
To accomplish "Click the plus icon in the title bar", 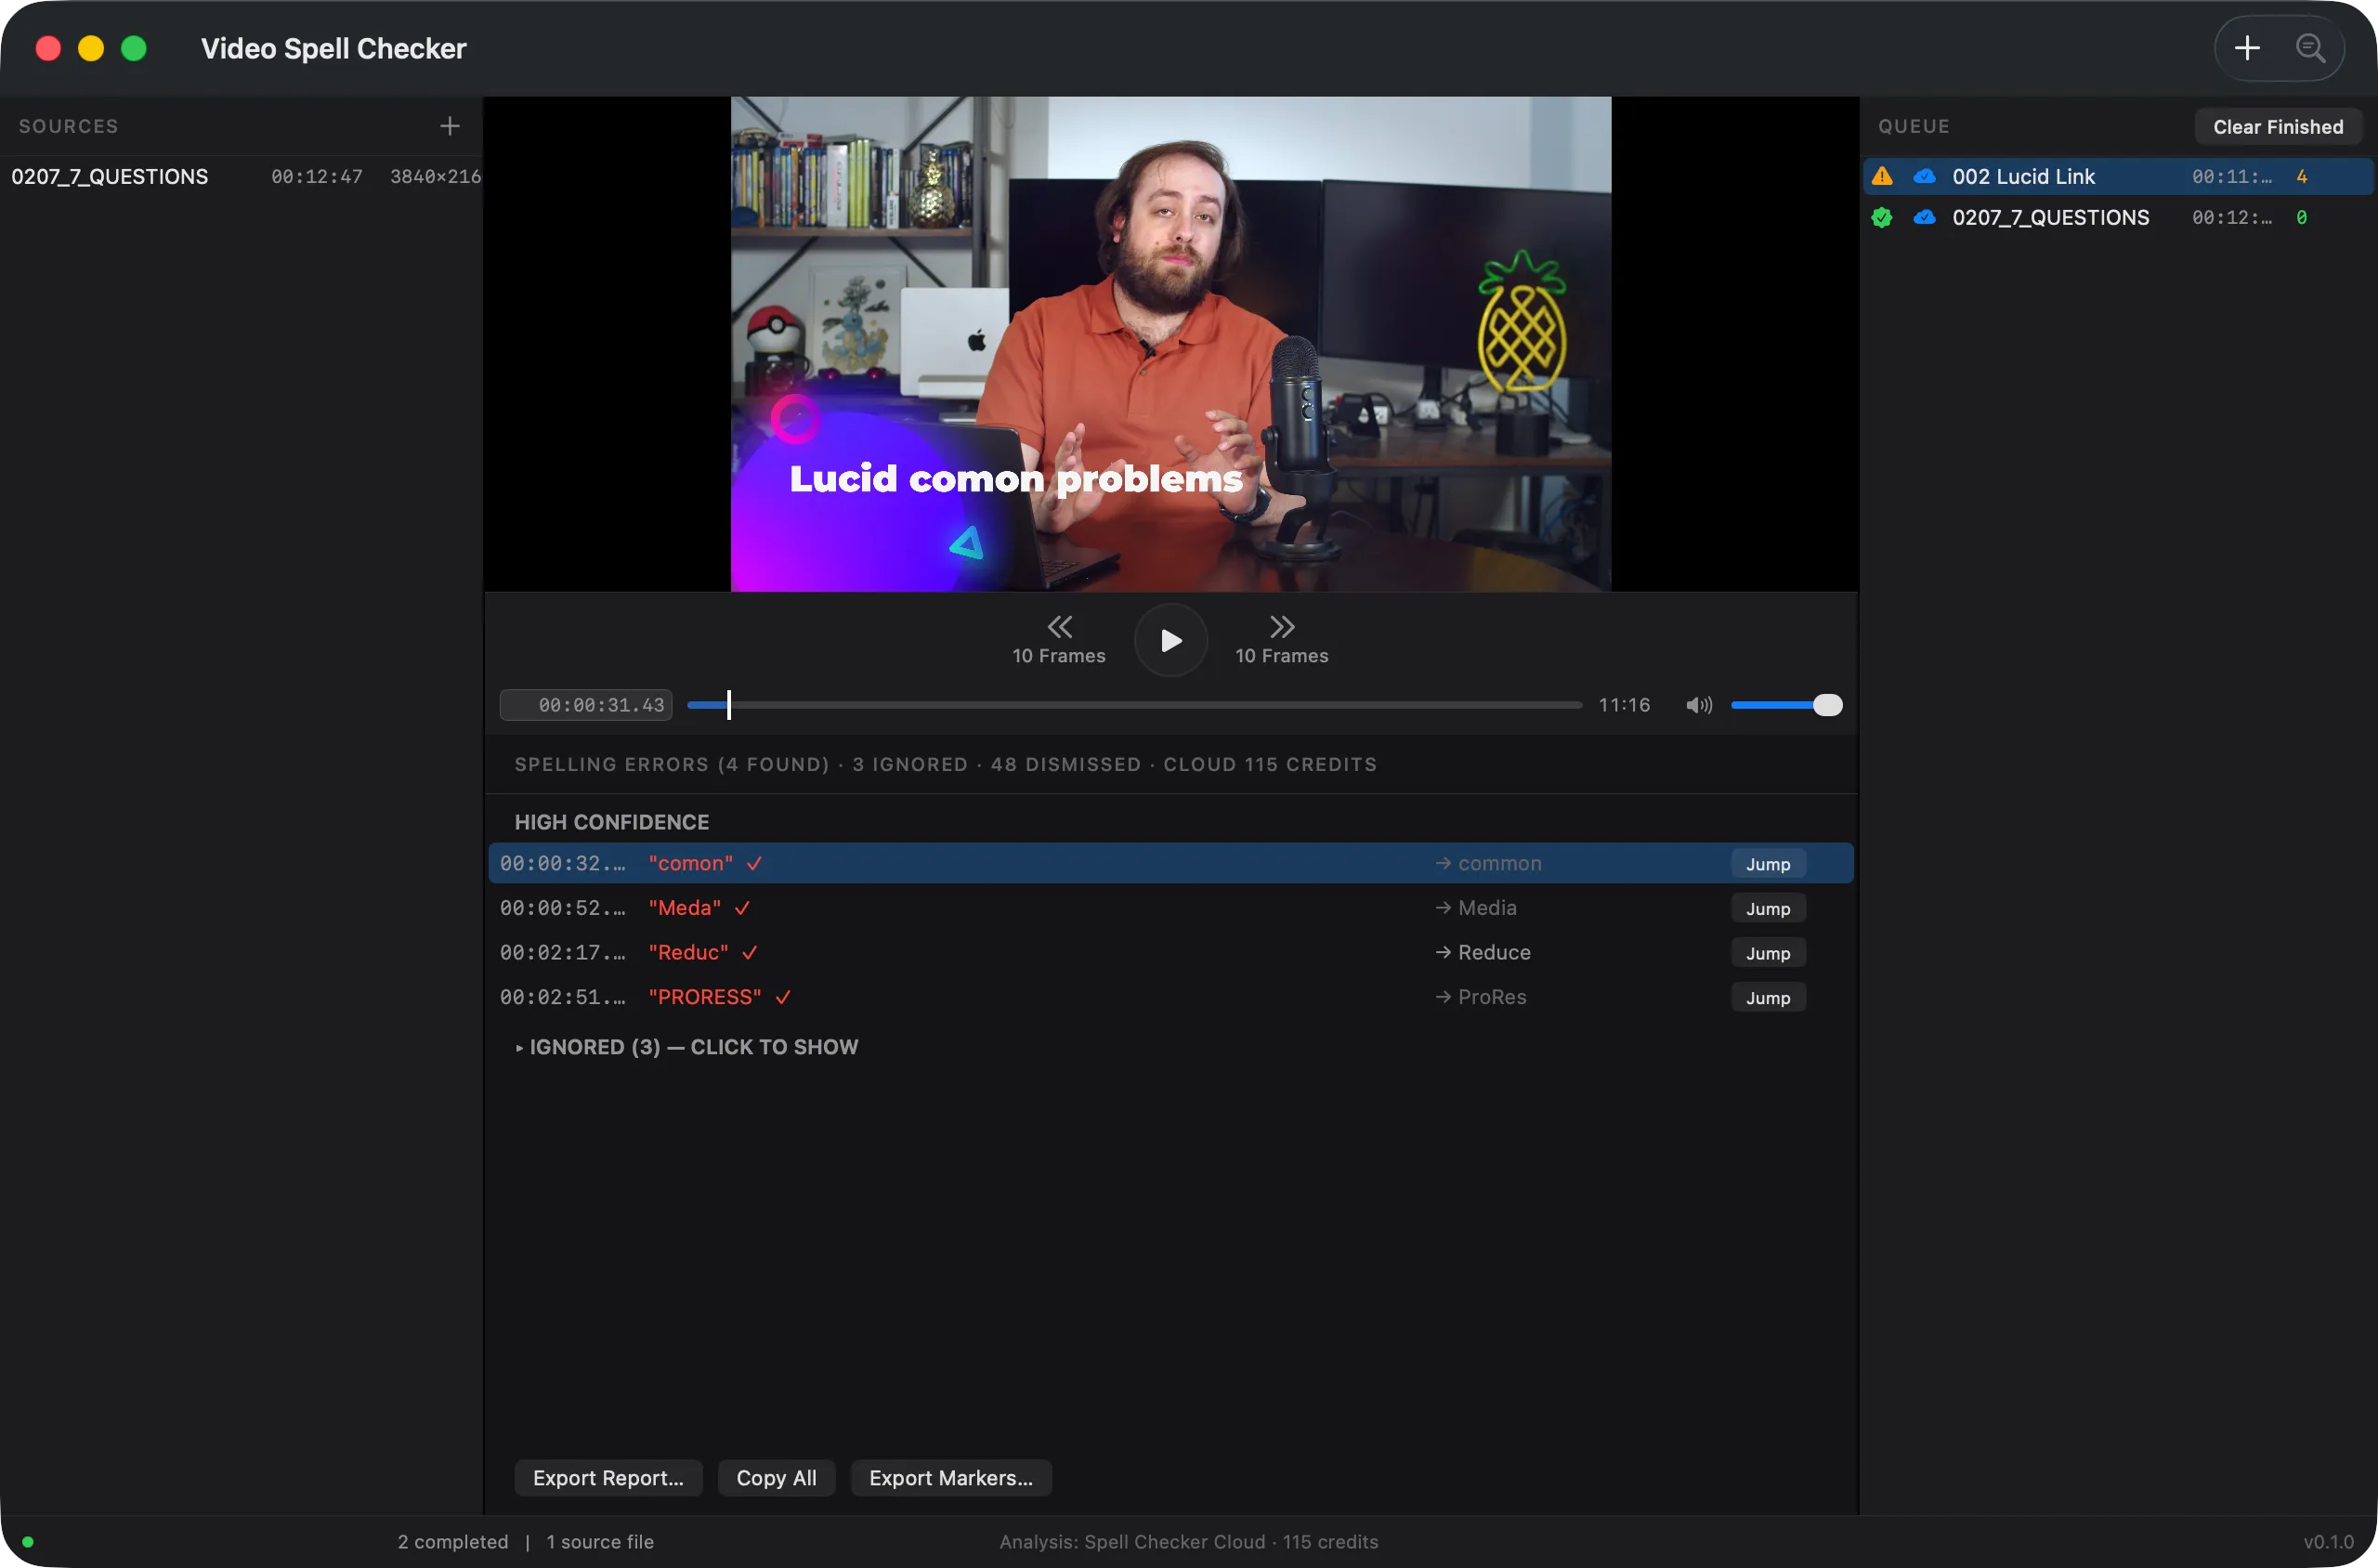I will [x=2247, y=48].
